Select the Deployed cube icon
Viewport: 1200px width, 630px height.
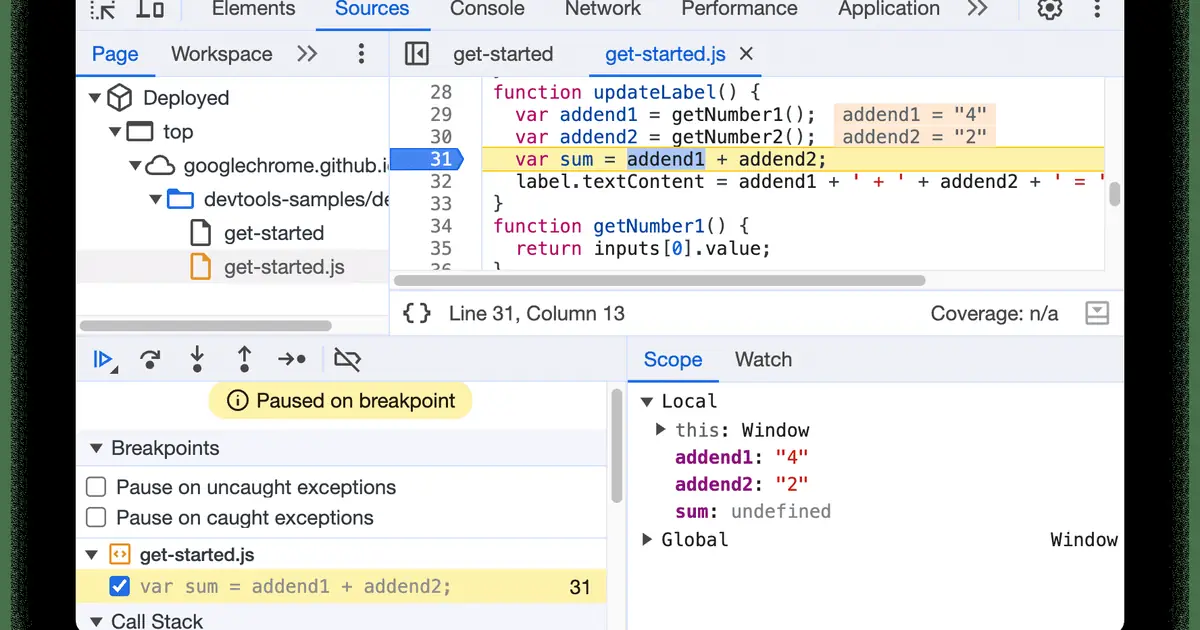point(120,97)
